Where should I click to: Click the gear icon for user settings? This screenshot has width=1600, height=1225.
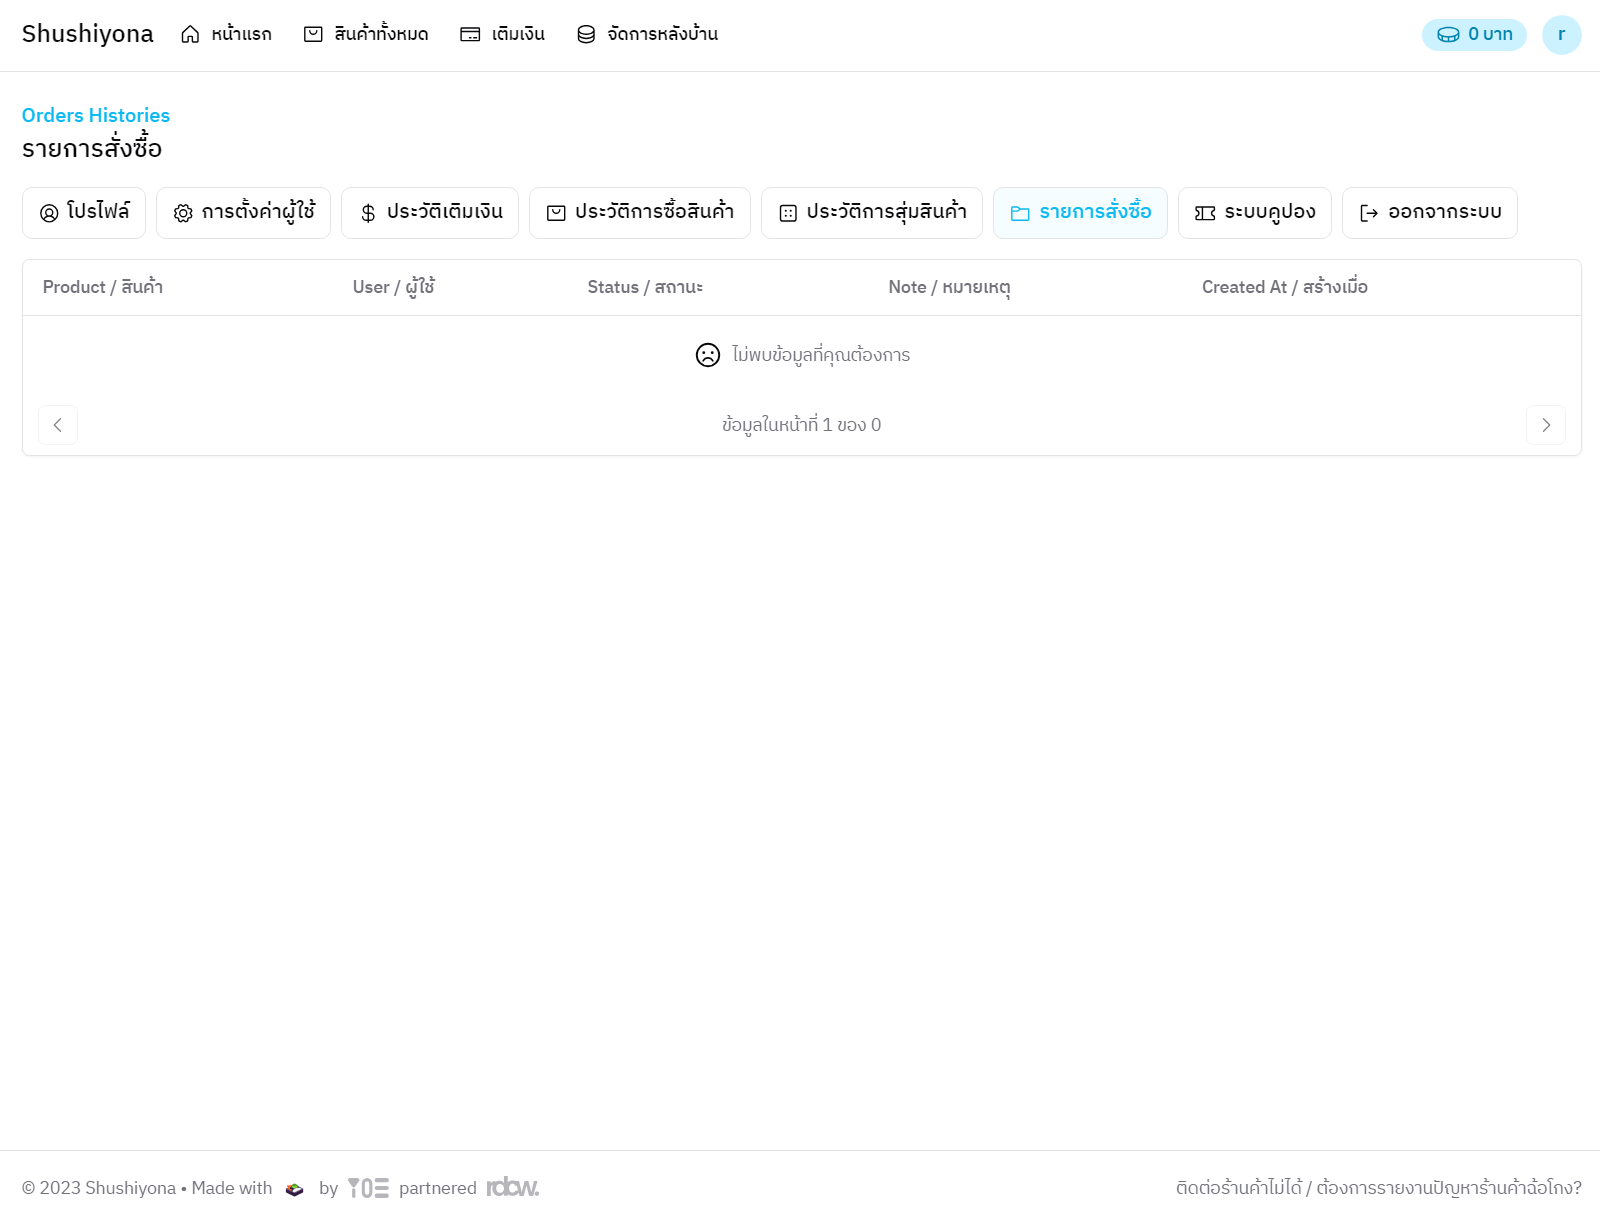click(x=183, y=213)
